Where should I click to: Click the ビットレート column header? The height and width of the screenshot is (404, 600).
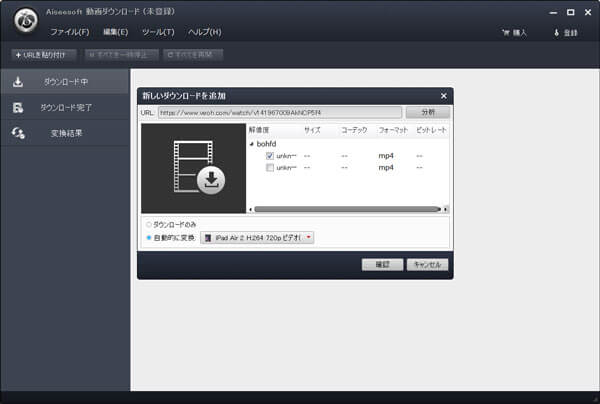pyautogui.click(x=431, y=130)
